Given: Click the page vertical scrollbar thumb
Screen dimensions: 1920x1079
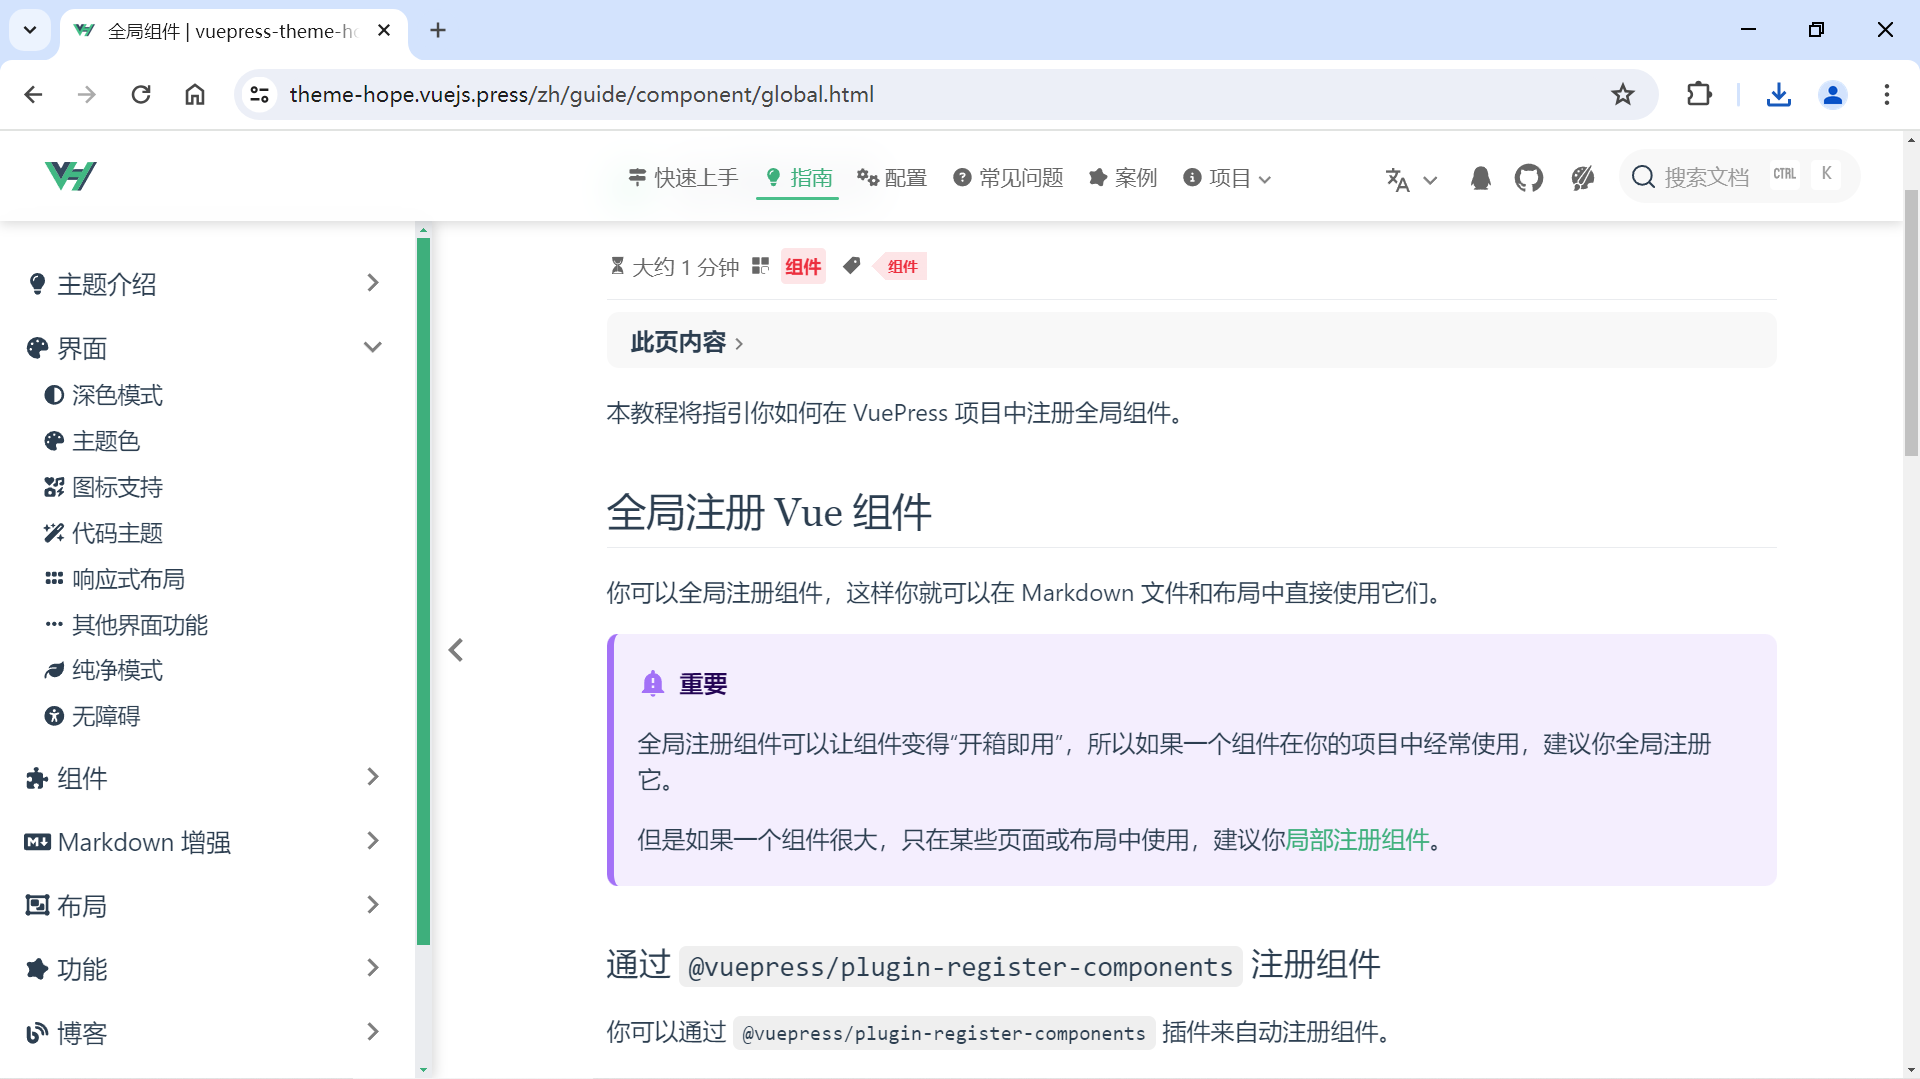Looking at the screenshot, I should [1911, 322].
